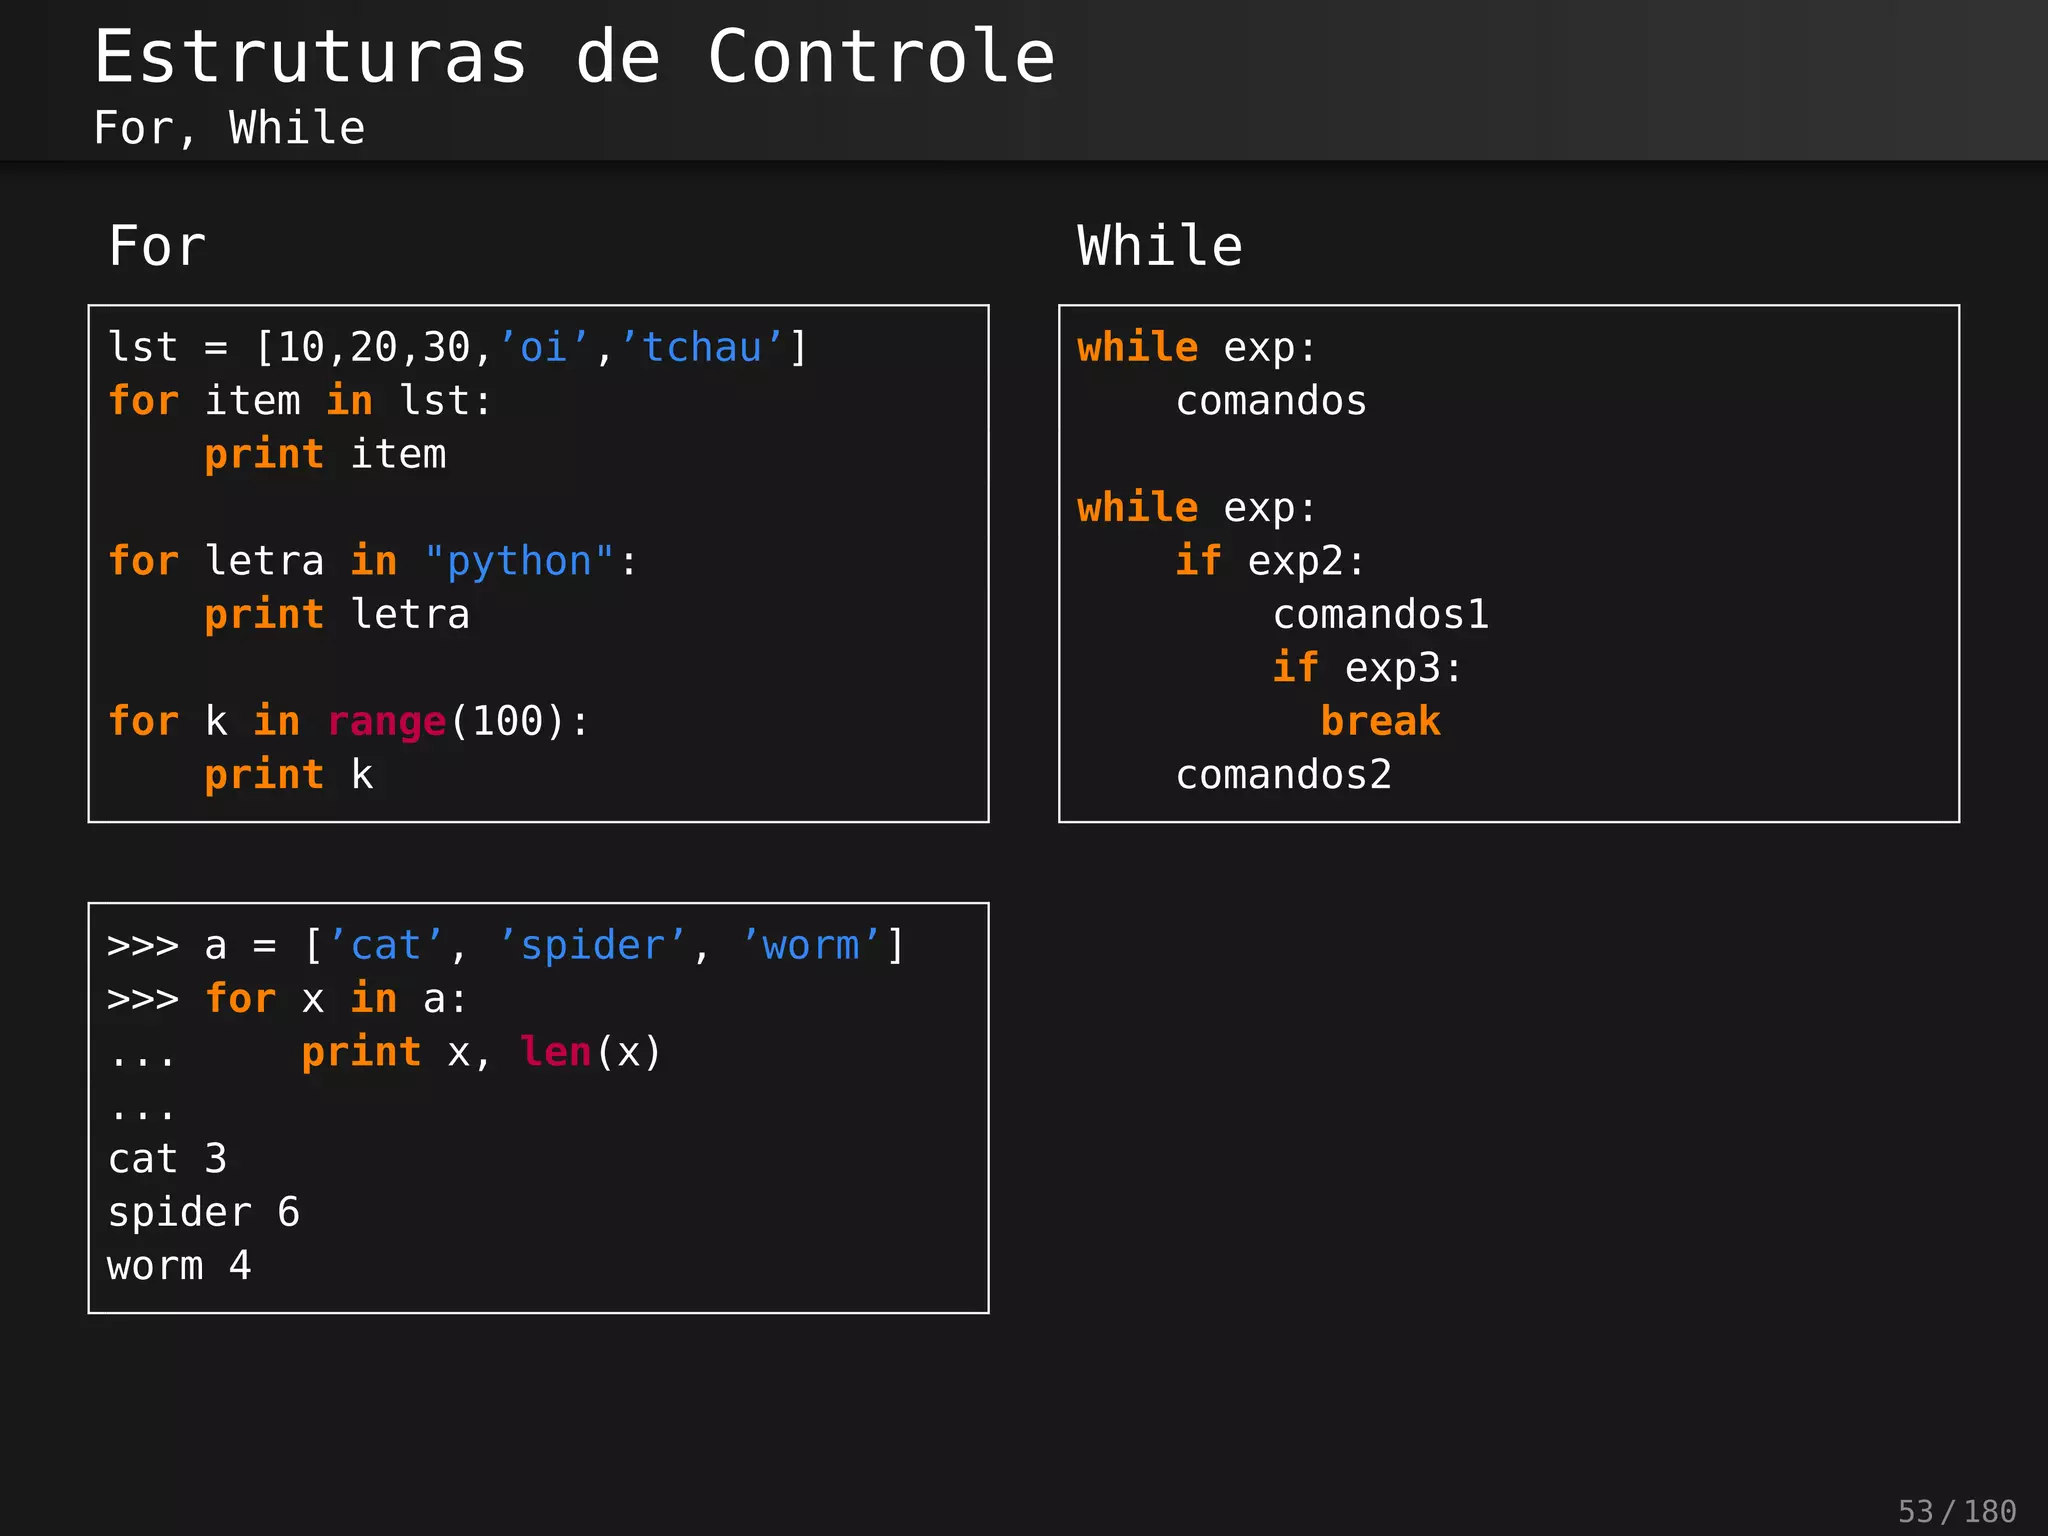Image resolution: width=2048 pixels, height=1536 pixels.
Task: Select the 'For' section heading
Action: 157,246
